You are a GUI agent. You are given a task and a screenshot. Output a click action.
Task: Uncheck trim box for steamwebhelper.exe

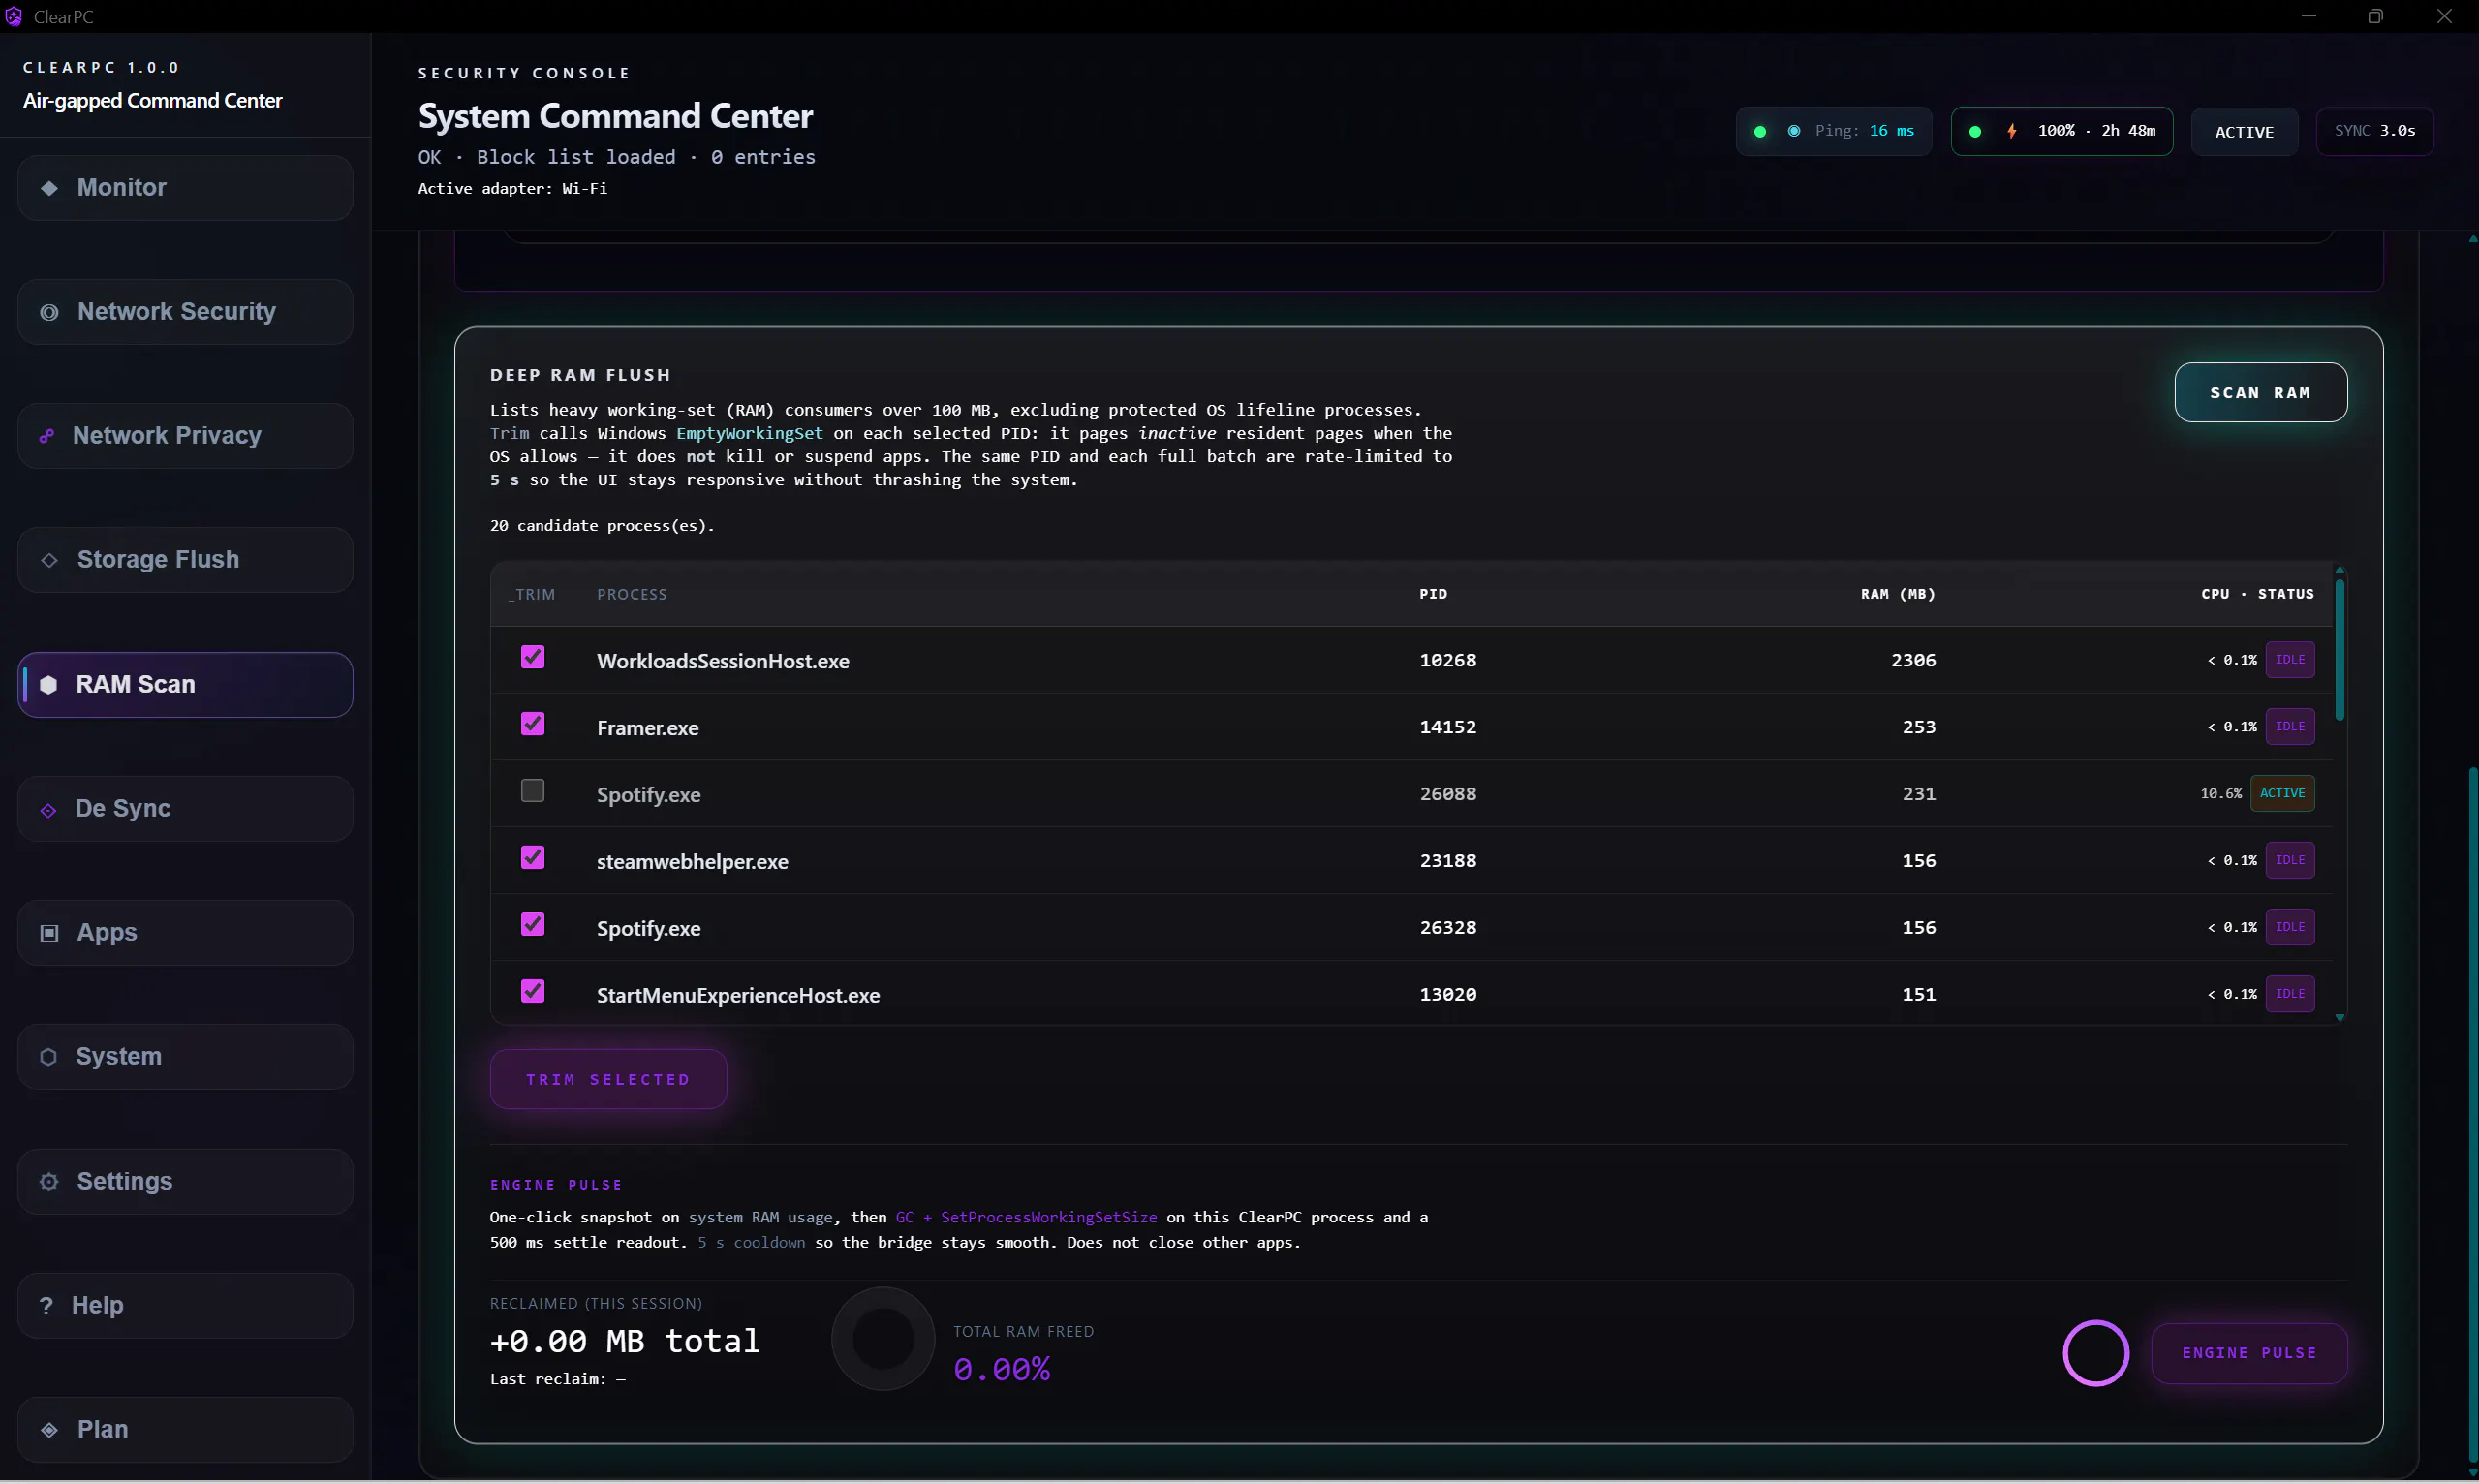click(x=533, y=858)
